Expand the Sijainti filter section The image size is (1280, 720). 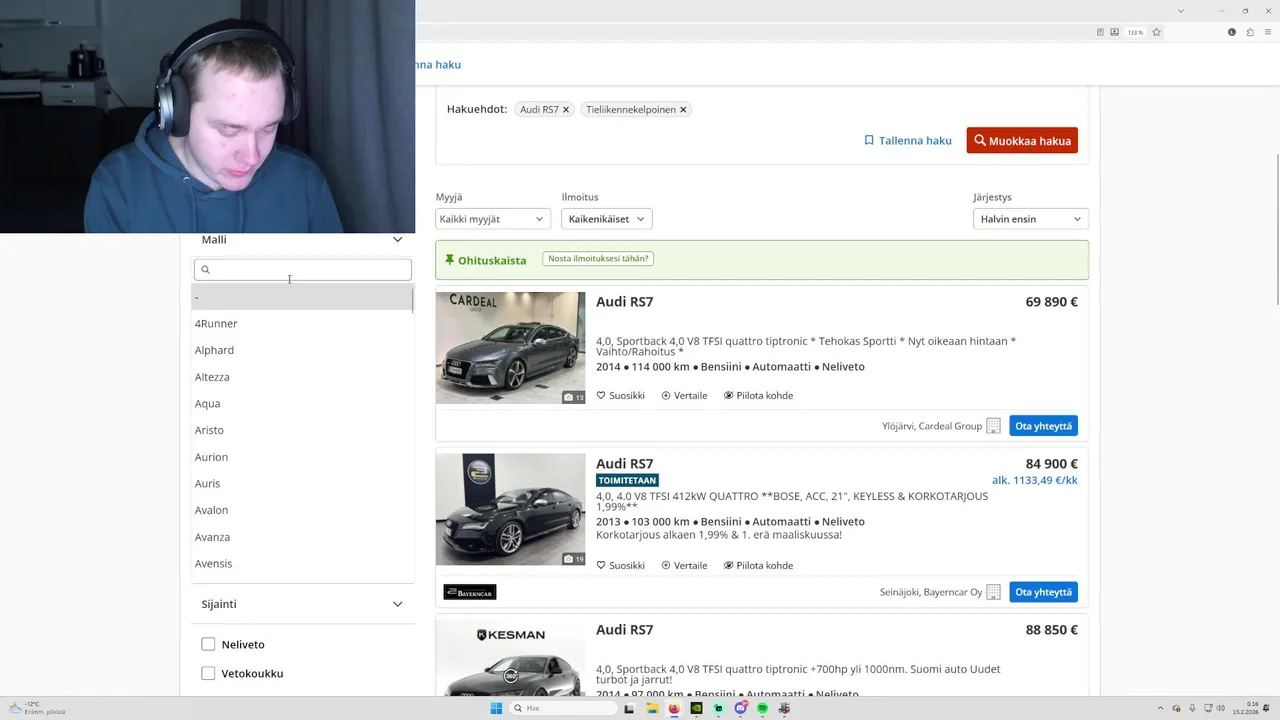[397, 604]
